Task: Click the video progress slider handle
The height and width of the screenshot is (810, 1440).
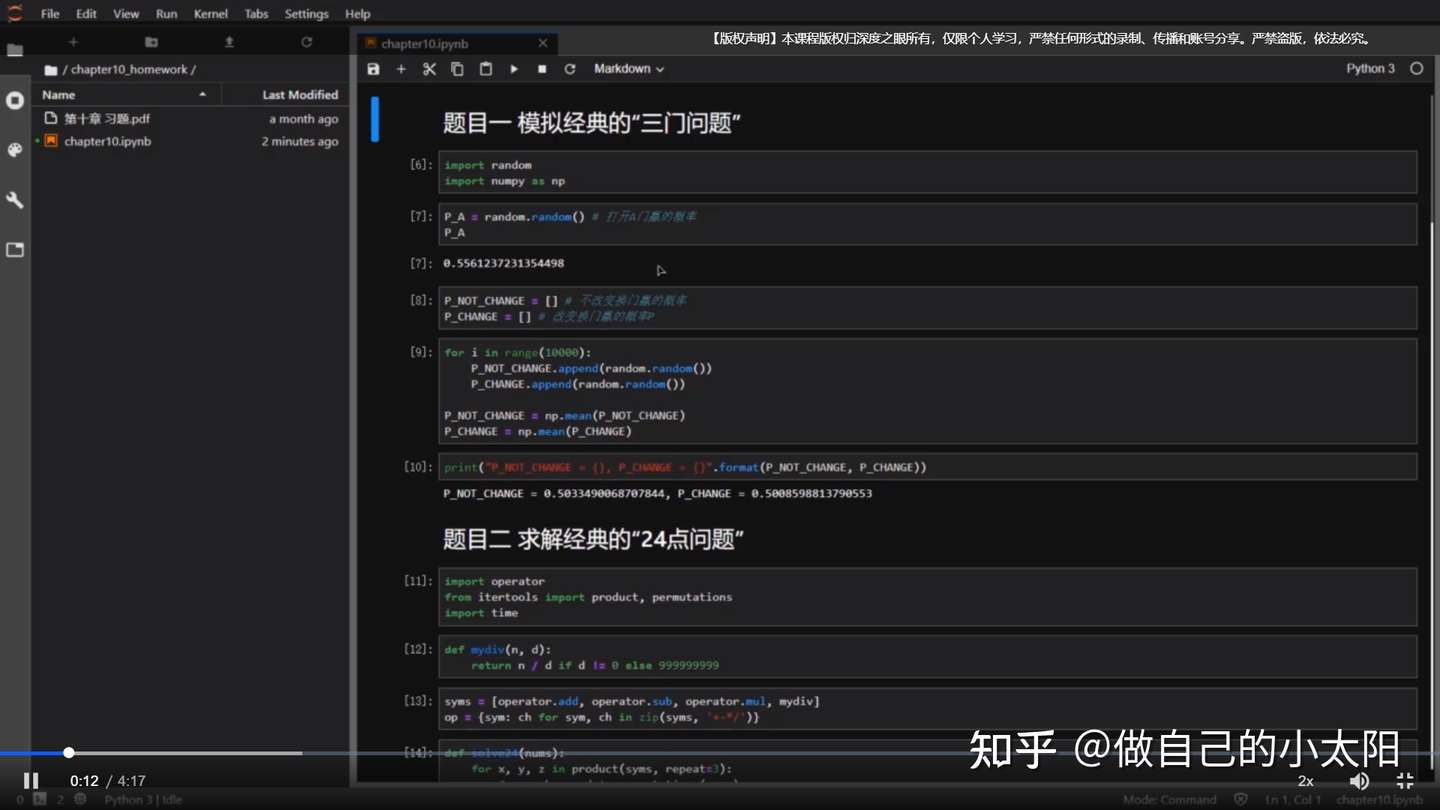Action: tap(69, 753)
